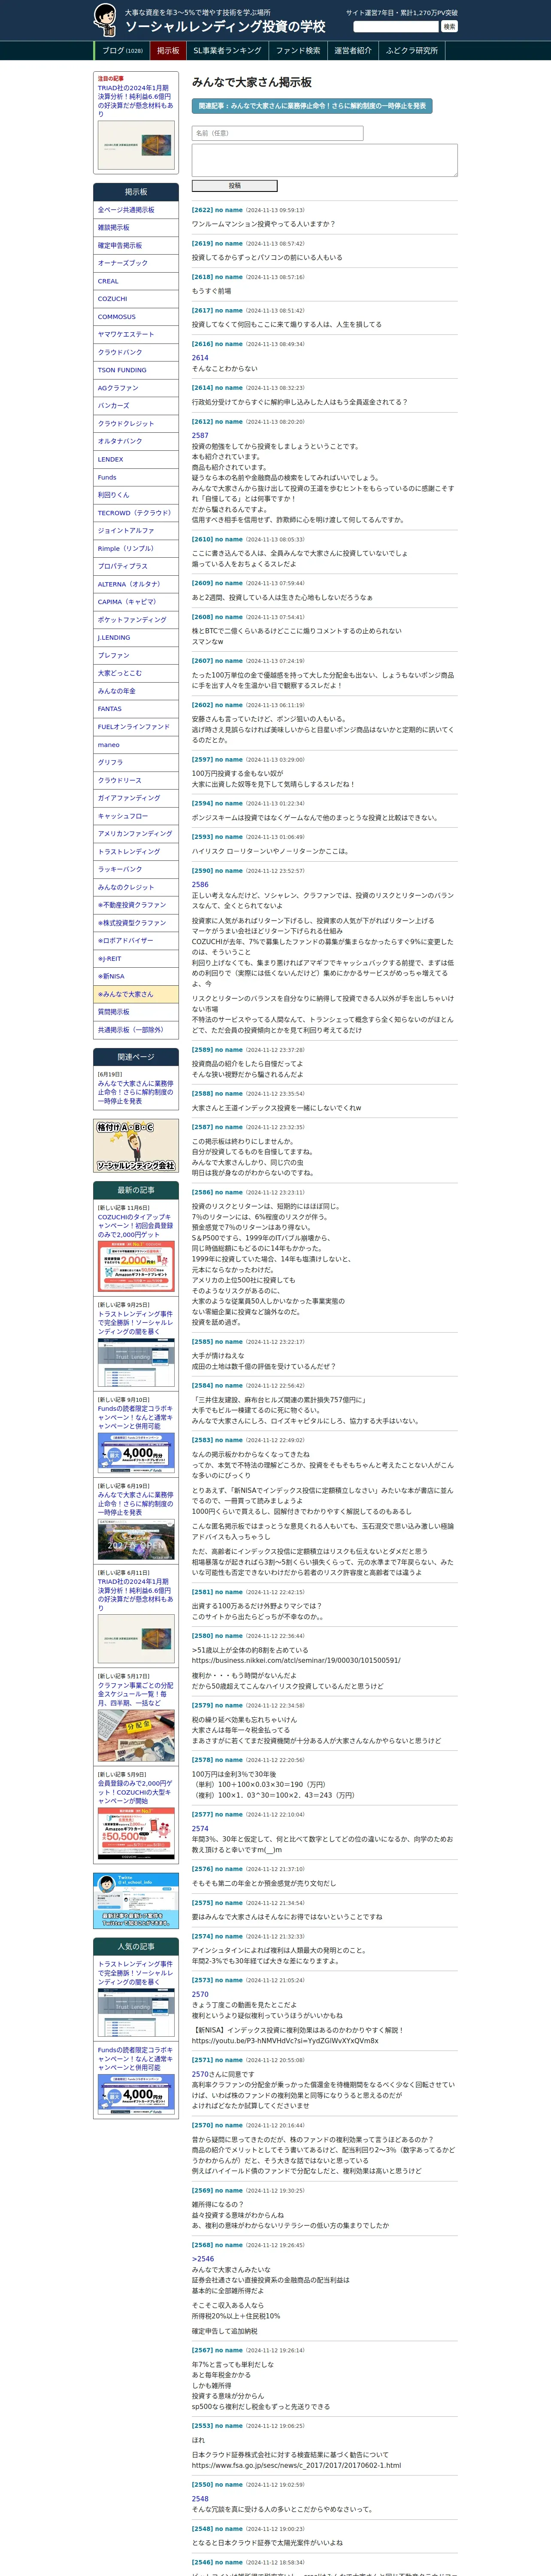This screenshot has width=551, height=2576.
Task: Open the A・B・C rated social lending companies banner
Action: click(136, 1145)
